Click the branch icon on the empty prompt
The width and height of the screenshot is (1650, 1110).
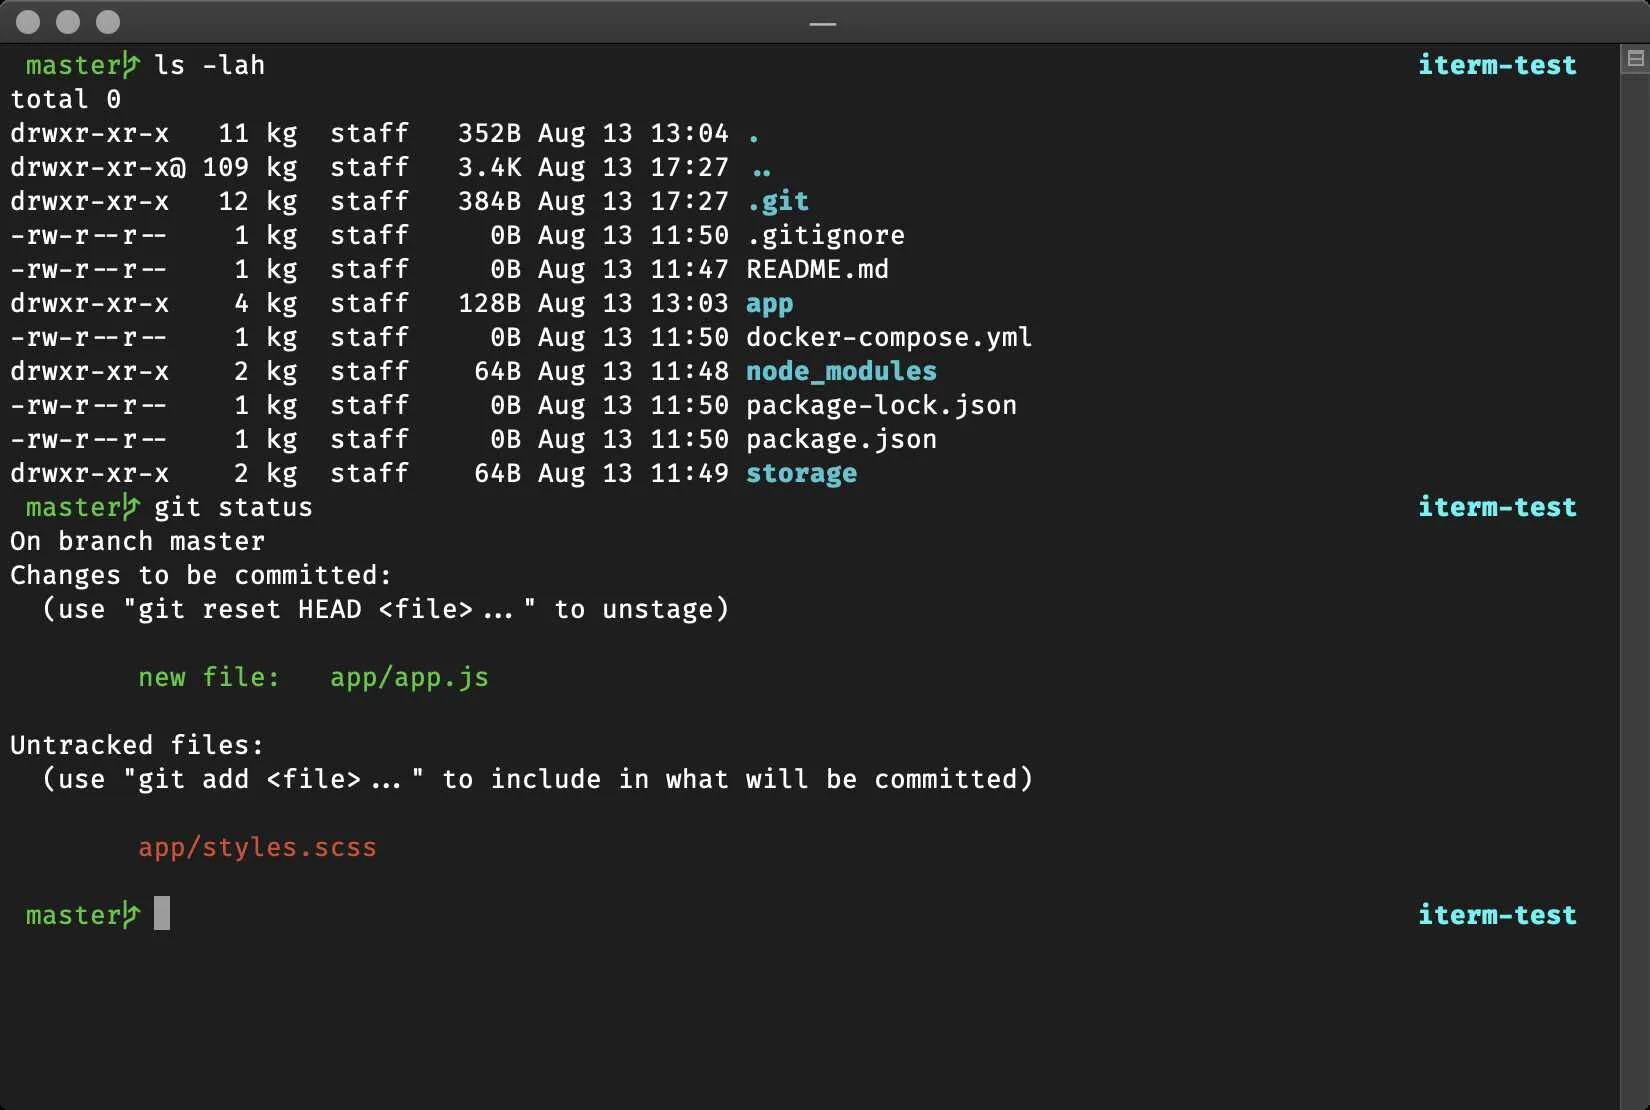(130, 915)
